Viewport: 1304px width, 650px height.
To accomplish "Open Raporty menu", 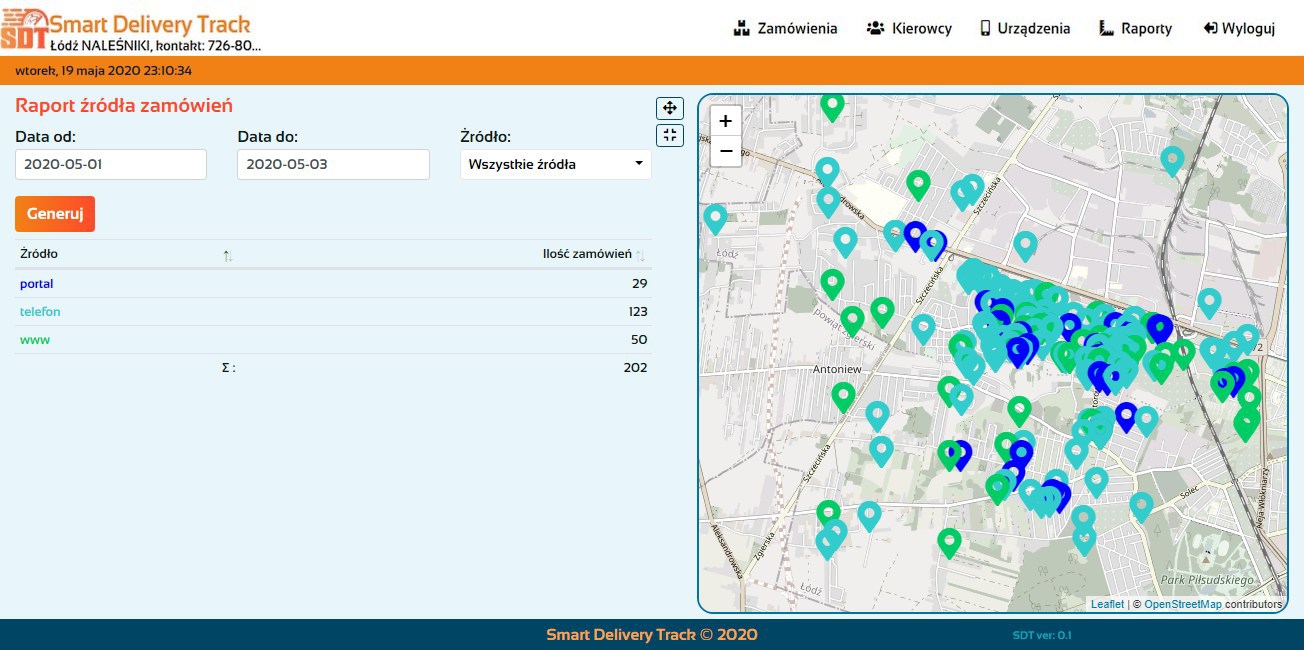I will tap(1135, 28).
